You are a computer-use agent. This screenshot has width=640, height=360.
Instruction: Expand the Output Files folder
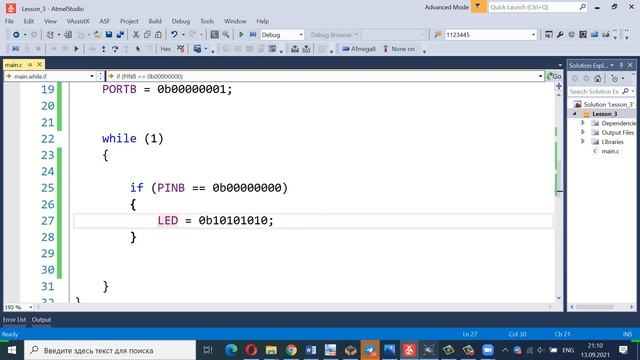pos(583,132)
